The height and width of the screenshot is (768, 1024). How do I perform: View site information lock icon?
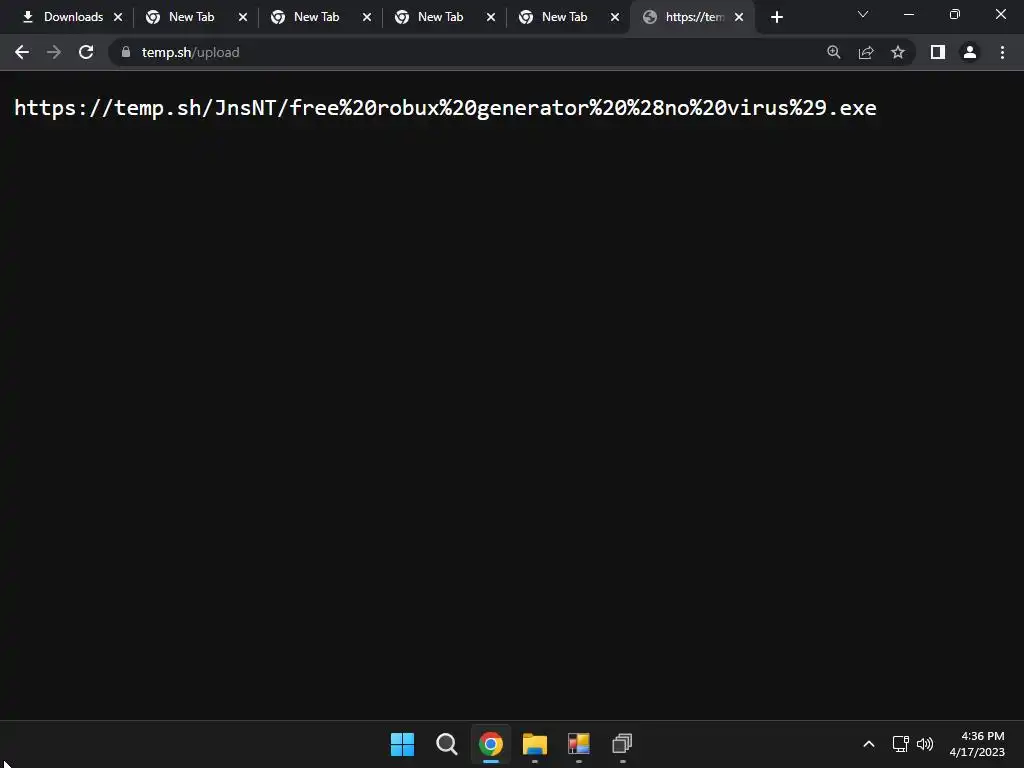[126, 52]
